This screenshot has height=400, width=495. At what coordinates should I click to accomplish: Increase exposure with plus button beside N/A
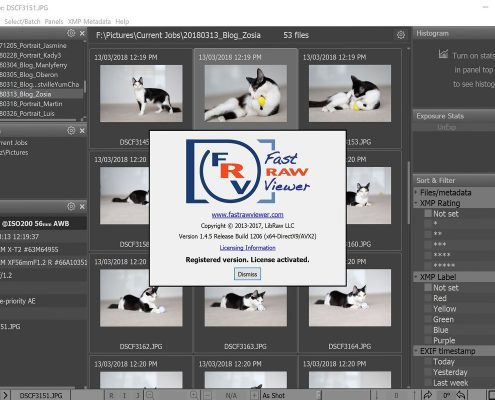pyautogui.click(x=254, y=396)
